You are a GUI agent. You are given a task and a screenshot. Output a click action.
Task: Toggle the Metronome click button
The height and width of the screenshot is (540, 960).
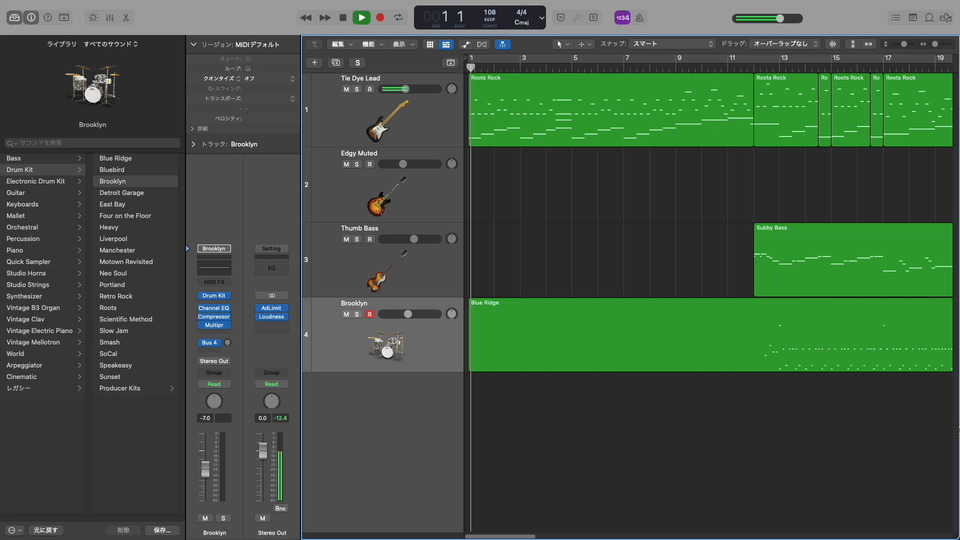[x=639, y=18]
